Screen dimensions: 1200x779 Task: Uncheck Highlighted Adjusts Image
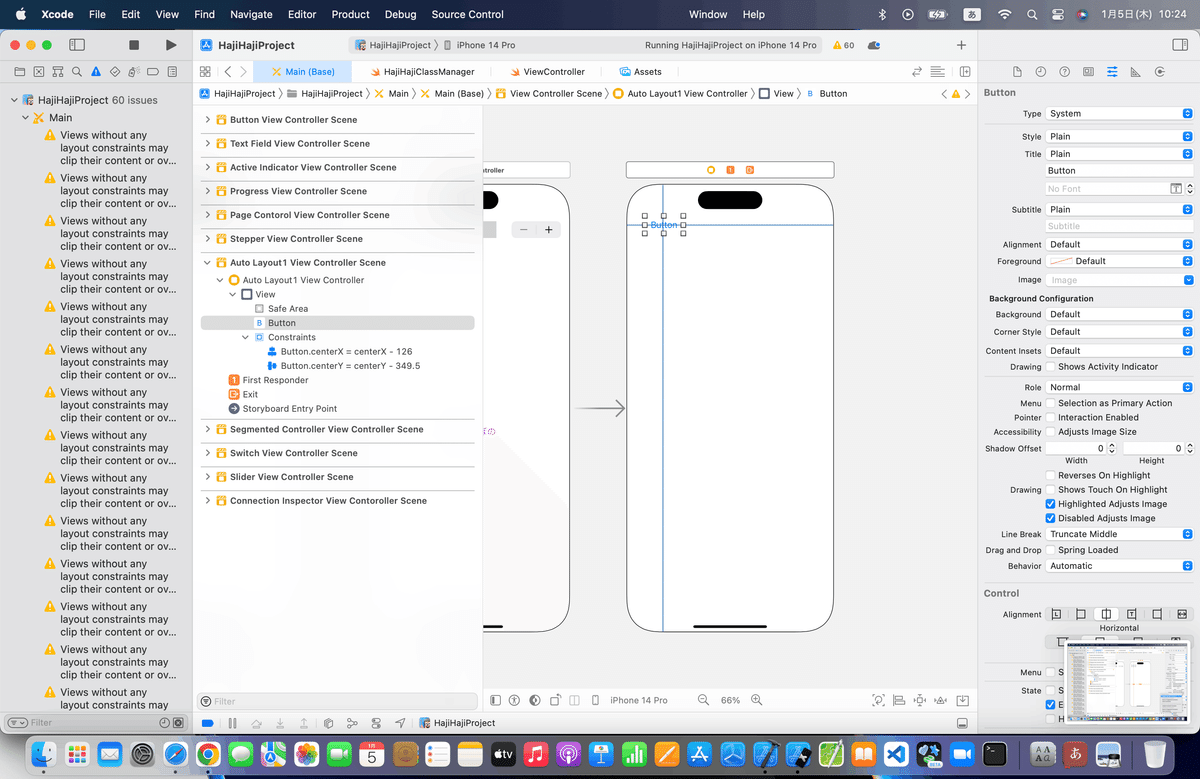click(1050, 504)
